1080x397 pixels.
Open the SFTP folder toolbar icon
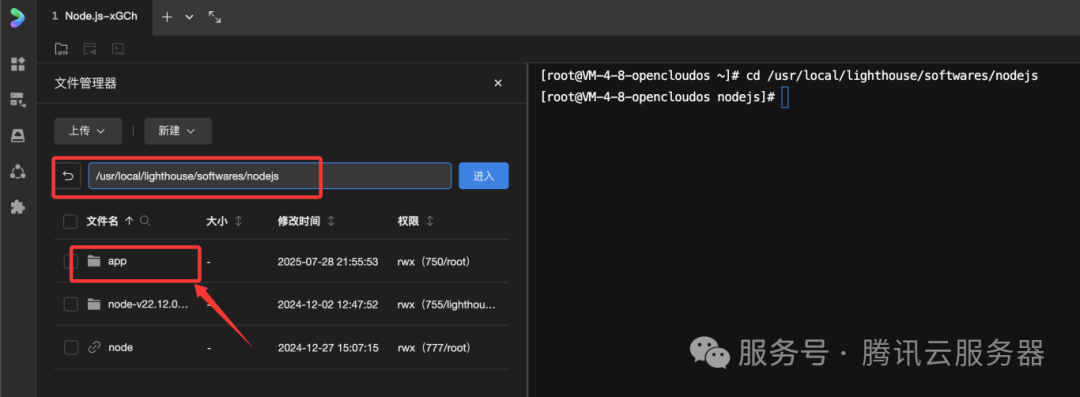[x=61, y=49]
